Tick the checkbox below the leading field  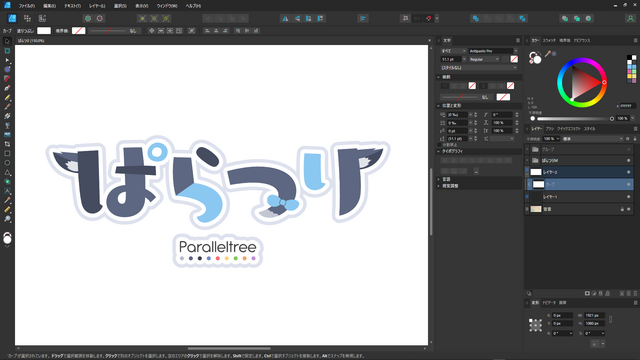pos(440,145)
